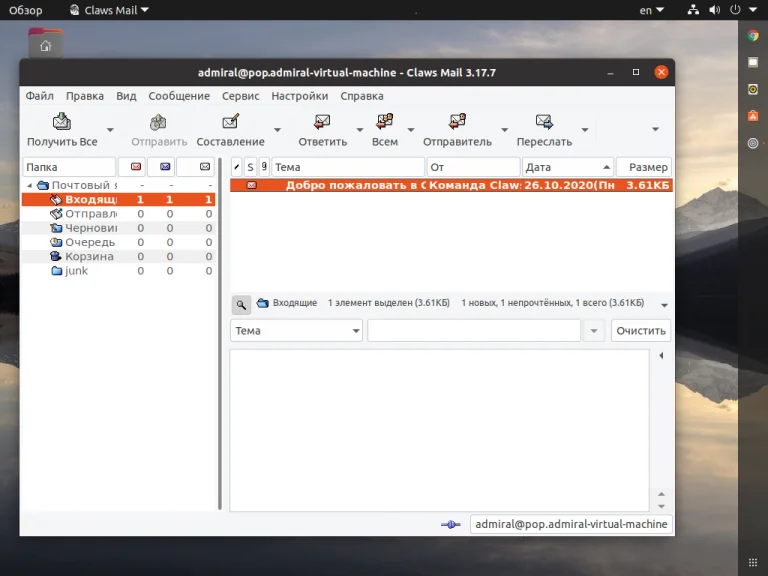Viewport: 768px width, 576px height.
Task: Open Chrome from the Ubuntu dock
Action: pos(753,36)
